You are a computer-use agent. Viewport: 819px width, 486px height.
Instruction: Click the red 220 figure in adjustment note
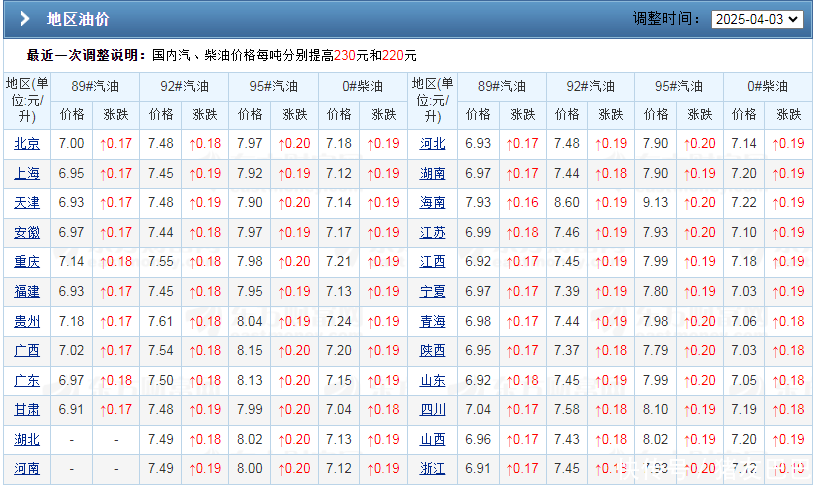393,55
